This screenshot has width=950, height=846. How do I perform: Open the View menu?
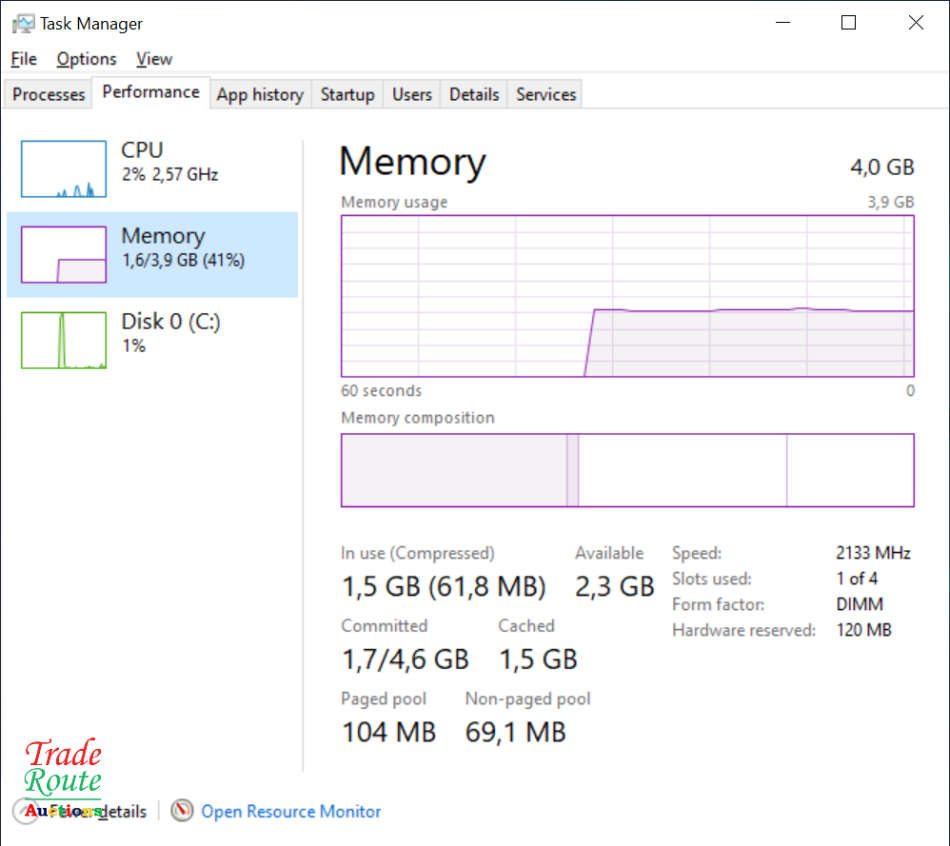coord(154,59)
